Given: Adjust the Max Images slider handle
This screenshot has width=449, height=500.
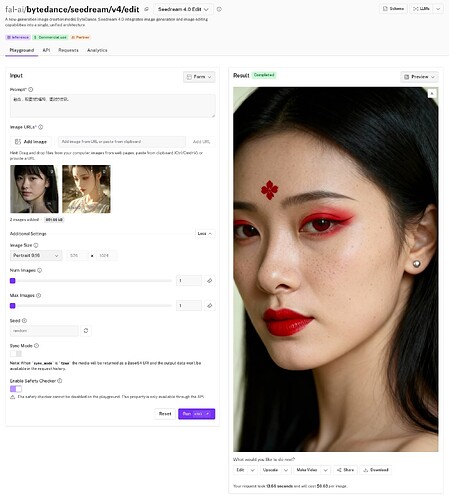Looking at the screenshot, I should point(13,306).
